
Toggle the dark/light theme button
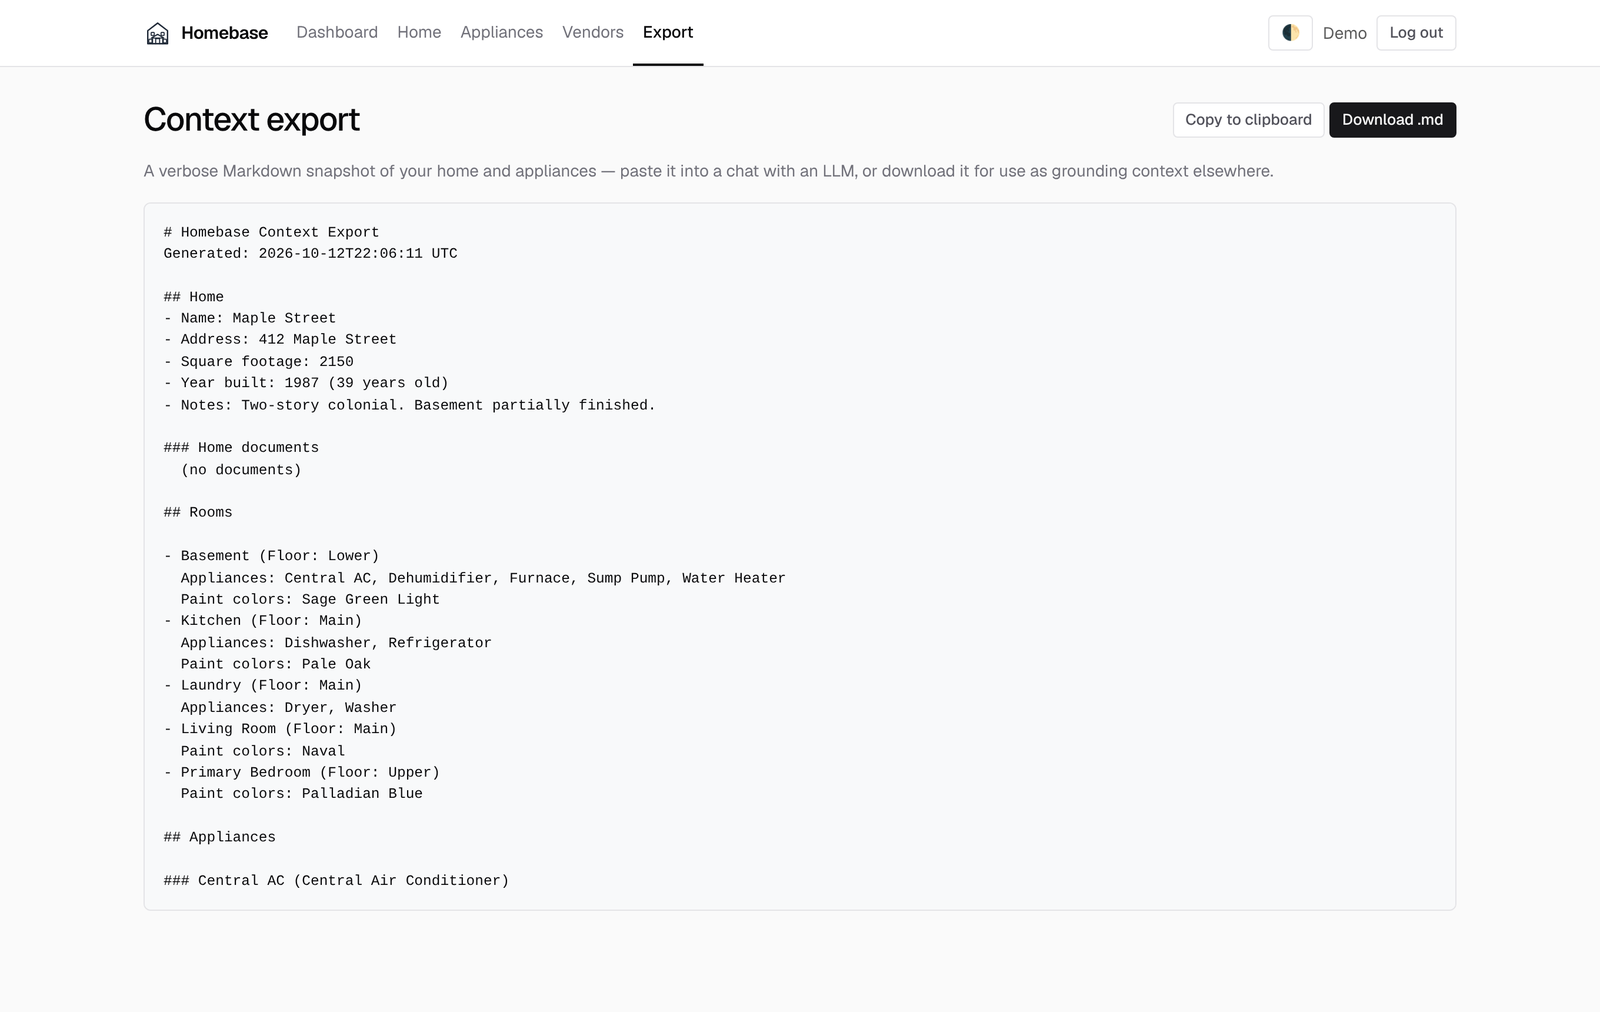(1290, 33)
